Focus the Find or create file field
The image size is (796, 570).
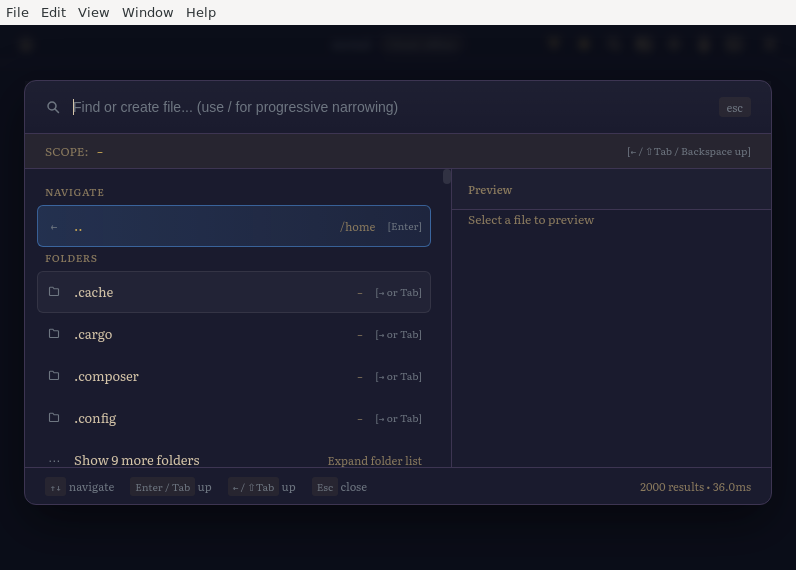pos(391,107)
